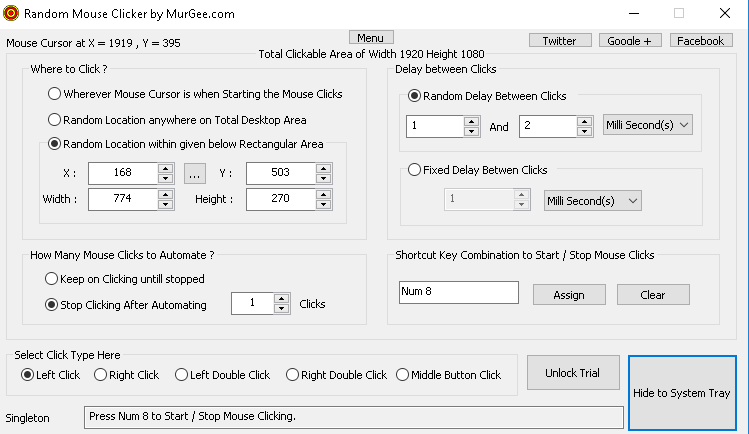
Task: Select Random Location anywhere on Total Desktop Area
Action: (55, 119)
